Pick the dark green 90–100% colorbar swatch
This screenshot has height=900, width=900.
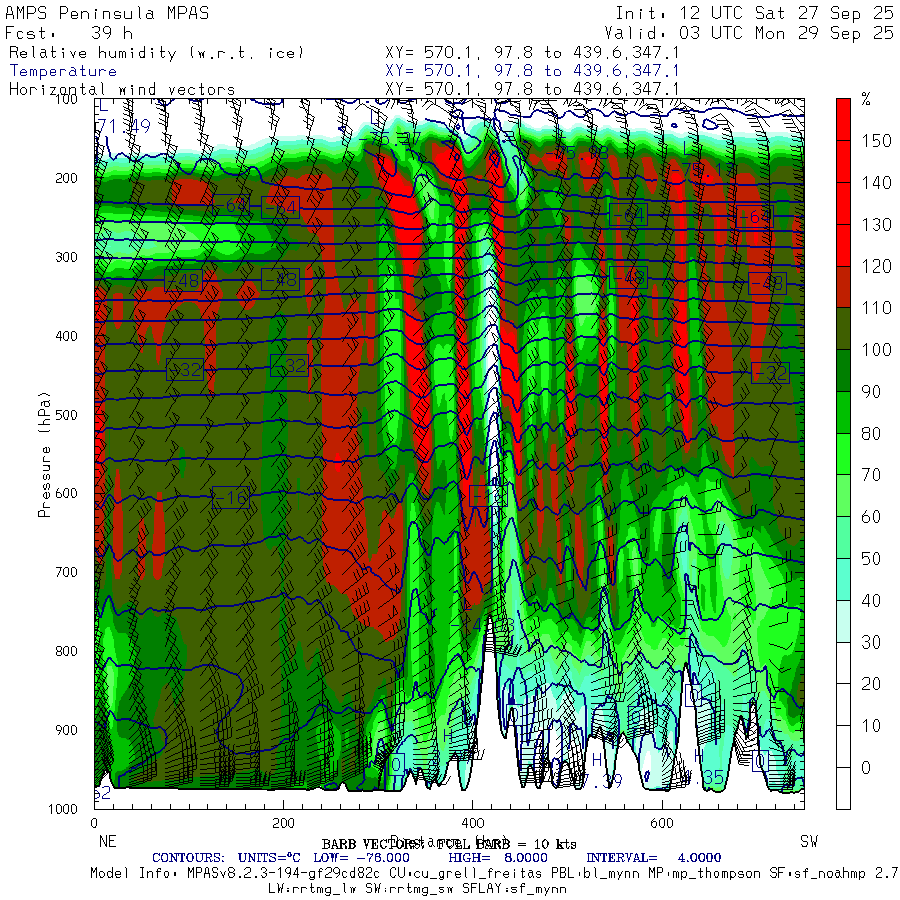(x=843, y=371)
